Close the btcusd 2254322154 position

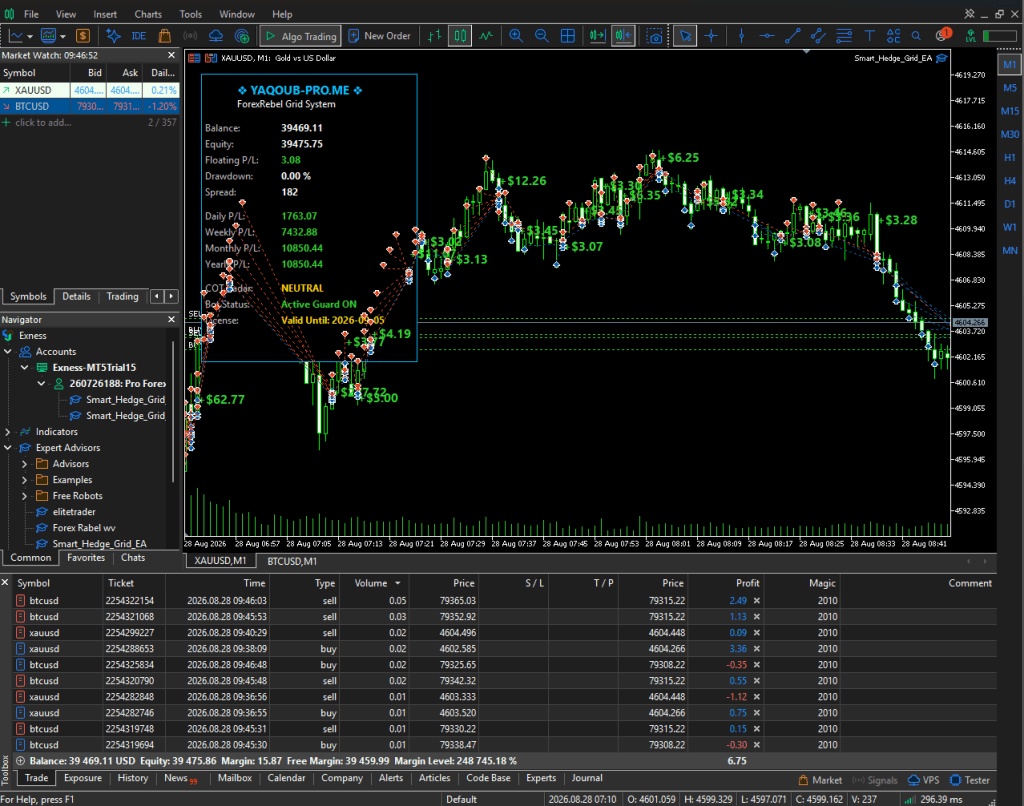[757, 600]
